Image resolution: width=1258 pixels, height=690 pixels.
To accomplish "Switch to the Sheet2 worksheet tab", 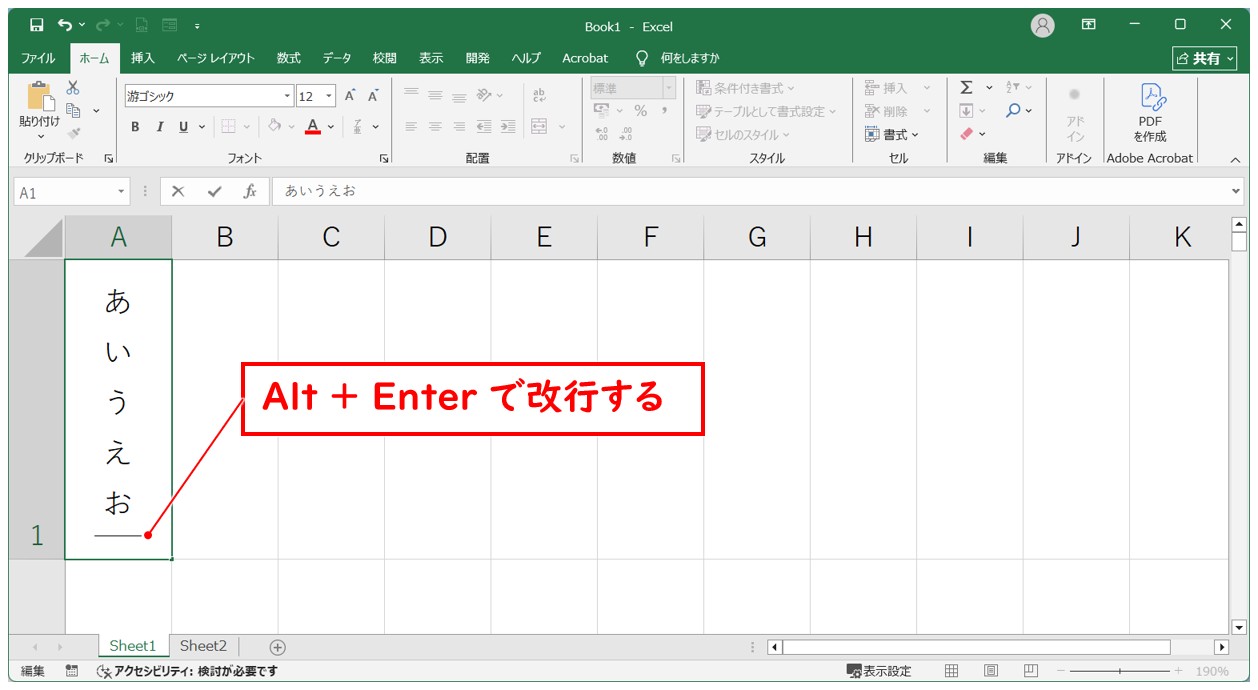I will 203,646.
